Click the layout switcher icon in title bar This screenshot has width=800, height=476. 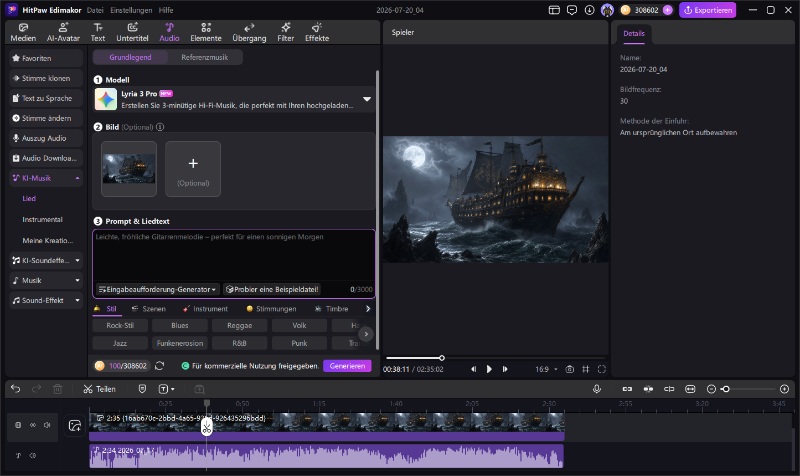coord(554,10)
